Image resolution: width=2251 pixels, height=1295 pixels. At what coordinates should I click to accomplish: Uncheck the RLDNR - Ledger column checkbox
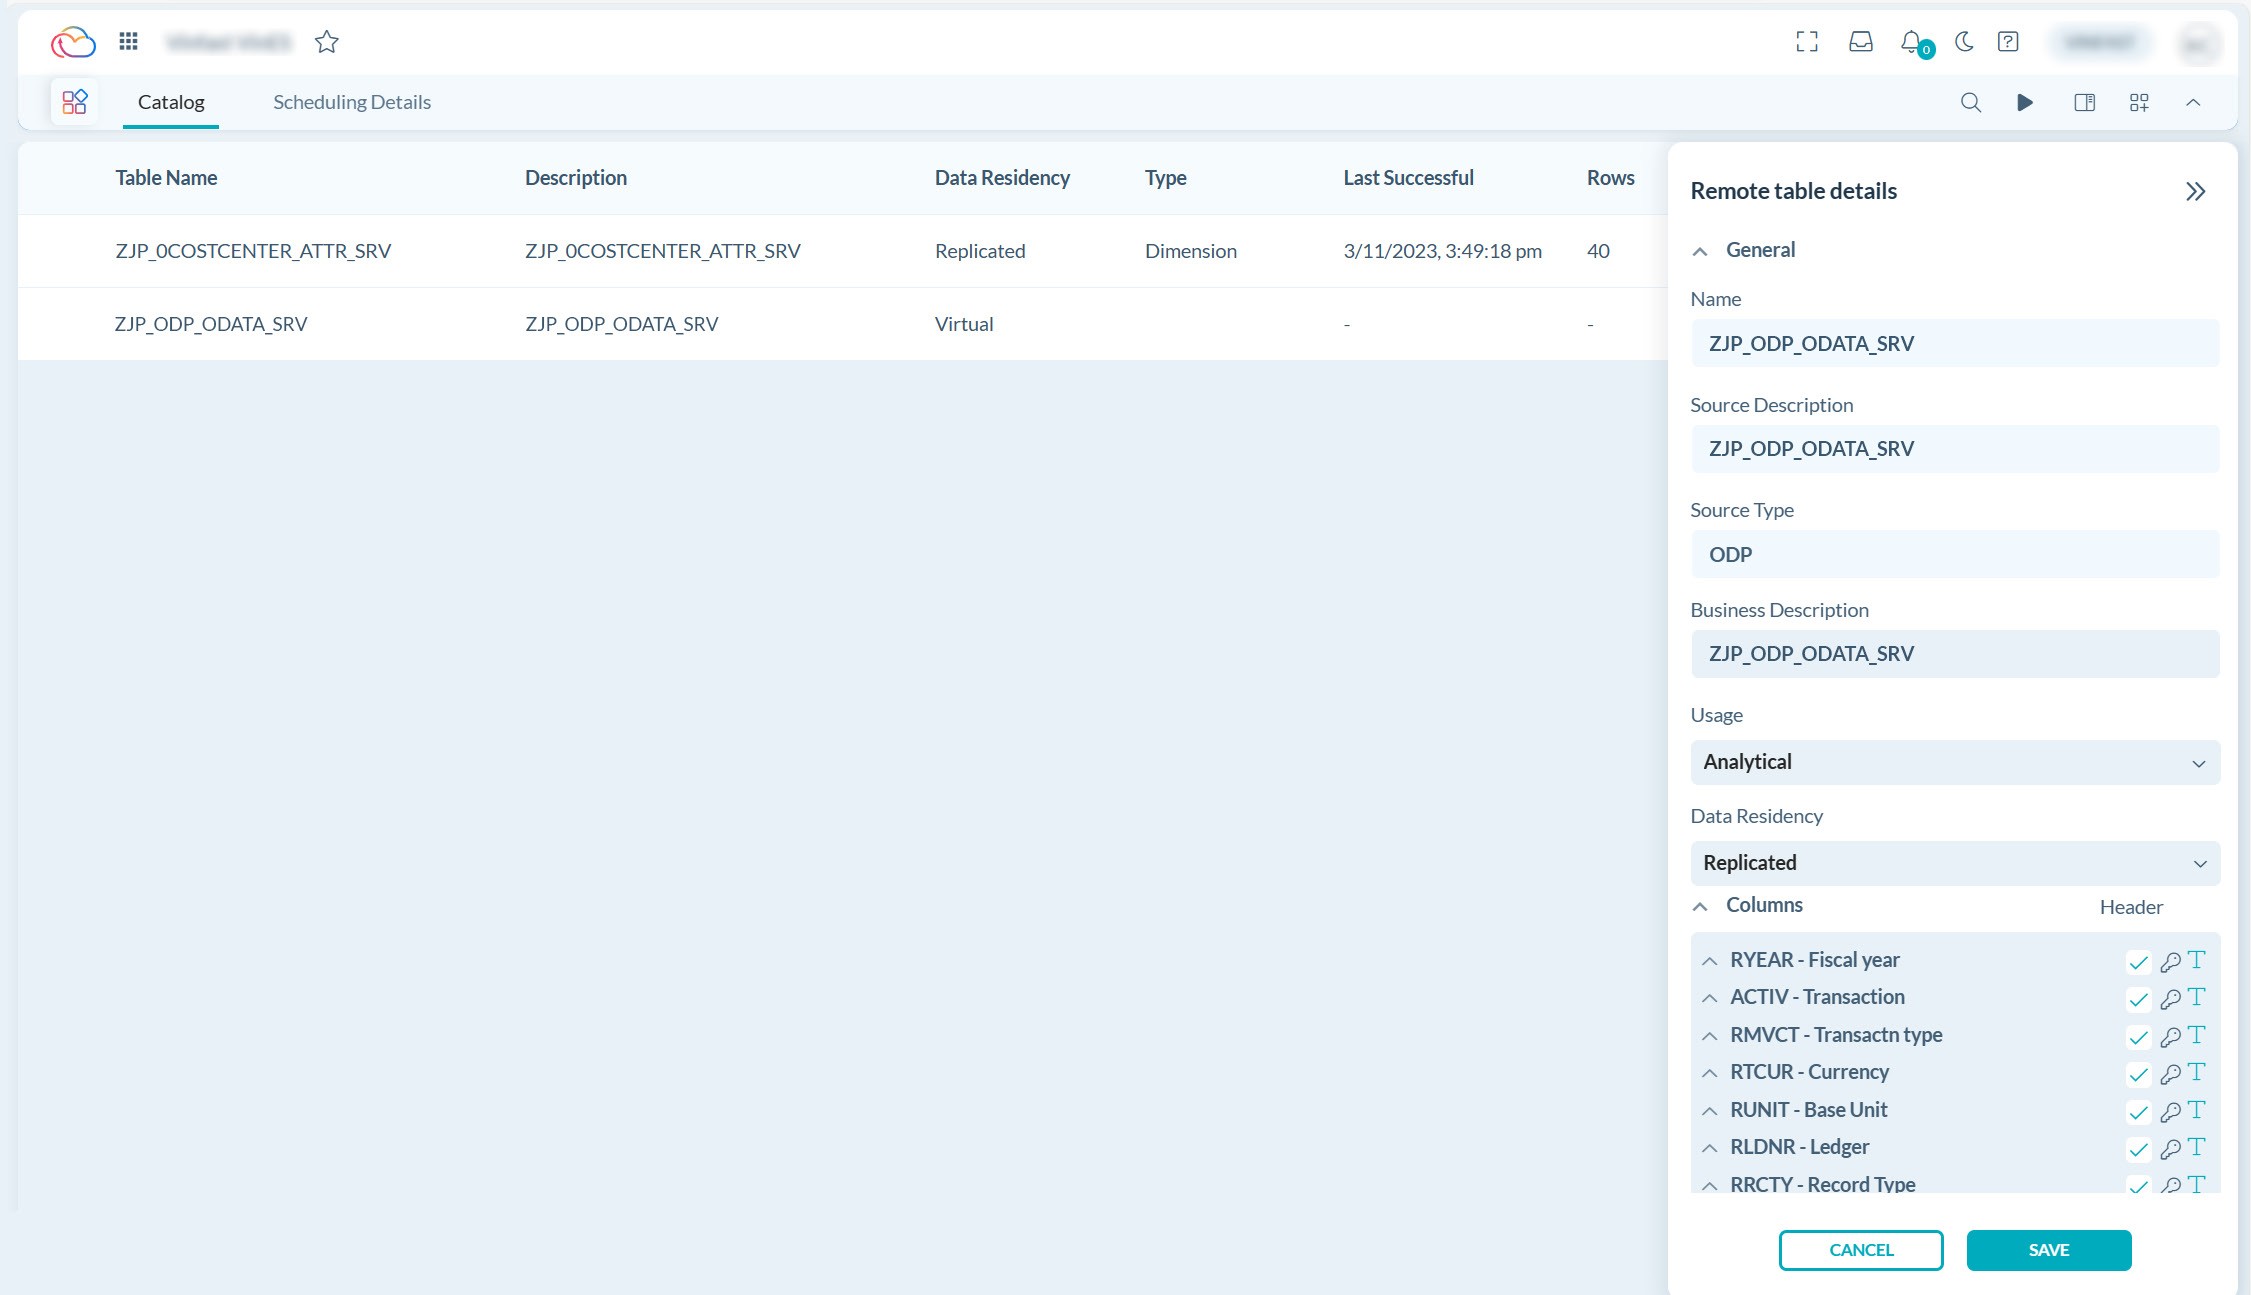tap(2139, 1148)
